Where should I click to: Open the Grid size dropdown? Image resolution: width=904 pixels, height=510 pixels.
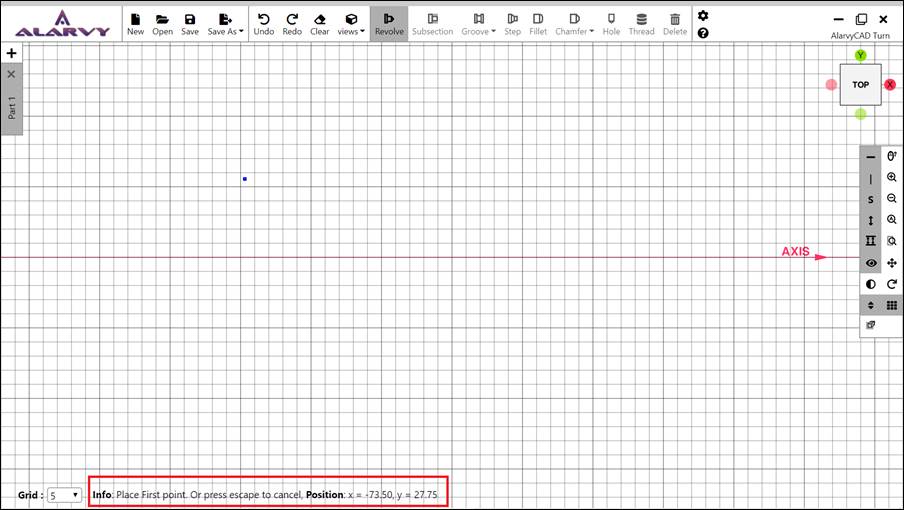64,495
